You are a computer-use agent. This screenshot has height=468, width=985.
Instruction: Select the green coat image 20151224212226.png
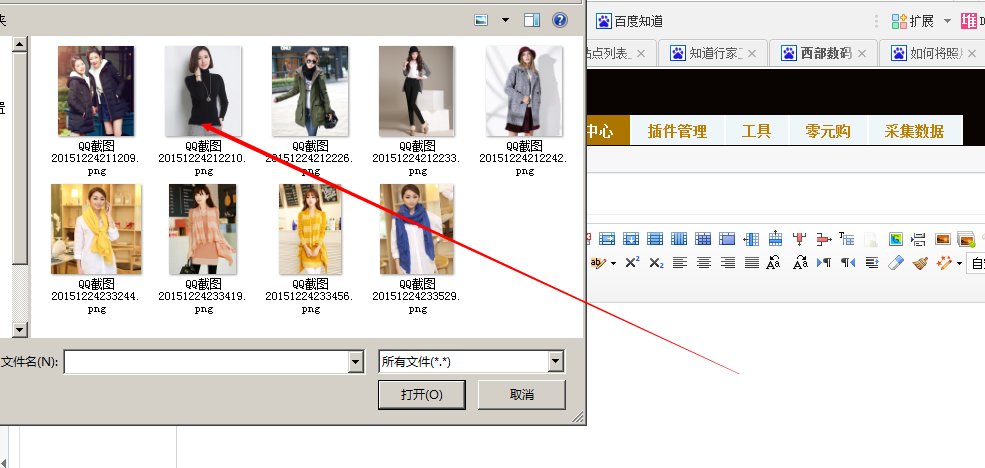coord(310,91)
